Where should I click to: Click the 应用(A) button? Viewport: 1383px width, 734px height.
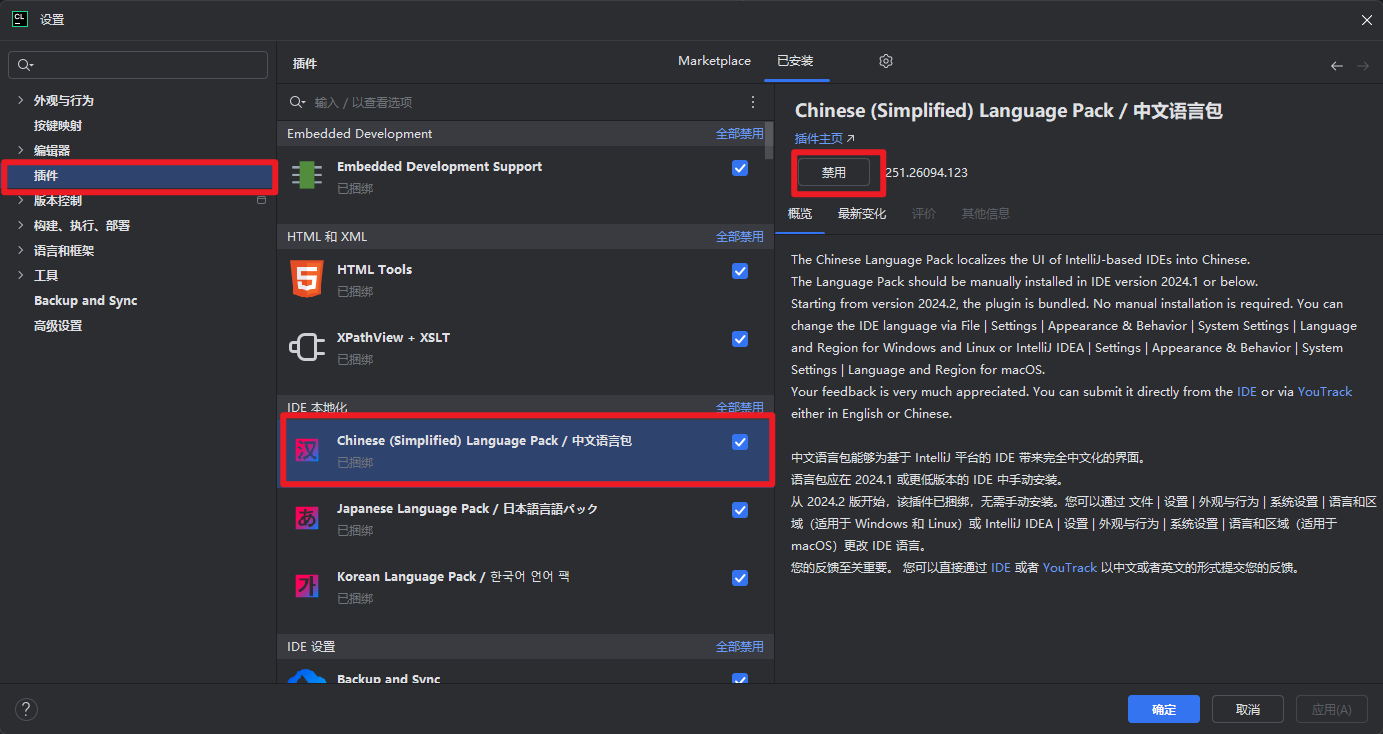click(1332, 709)
